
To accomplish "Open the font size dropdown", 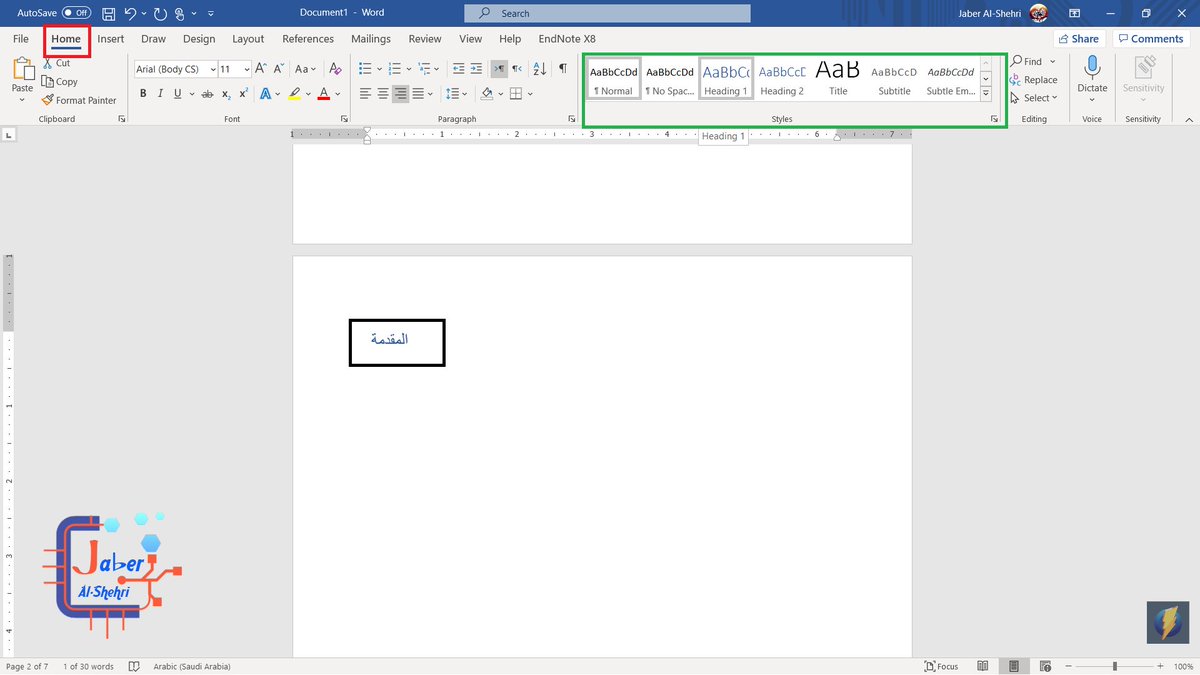I will (246, 69).
